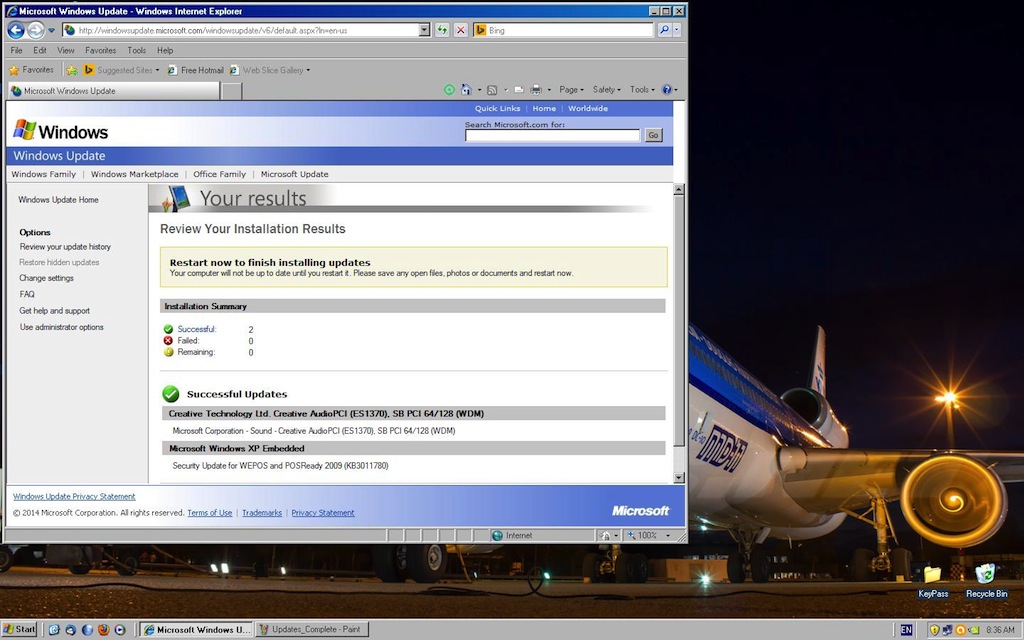Launch Firefox from quick launch bar
Screen dimensions: 1024x640
point(103,630)
